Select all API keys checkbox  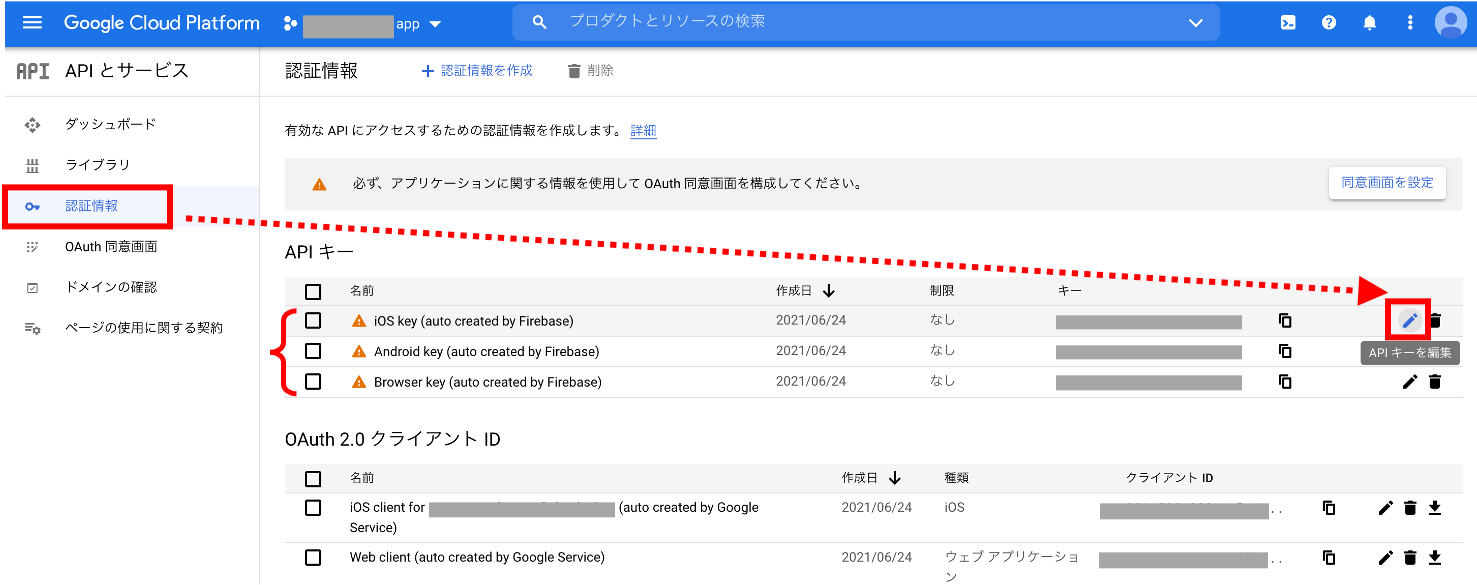[313, 292]
